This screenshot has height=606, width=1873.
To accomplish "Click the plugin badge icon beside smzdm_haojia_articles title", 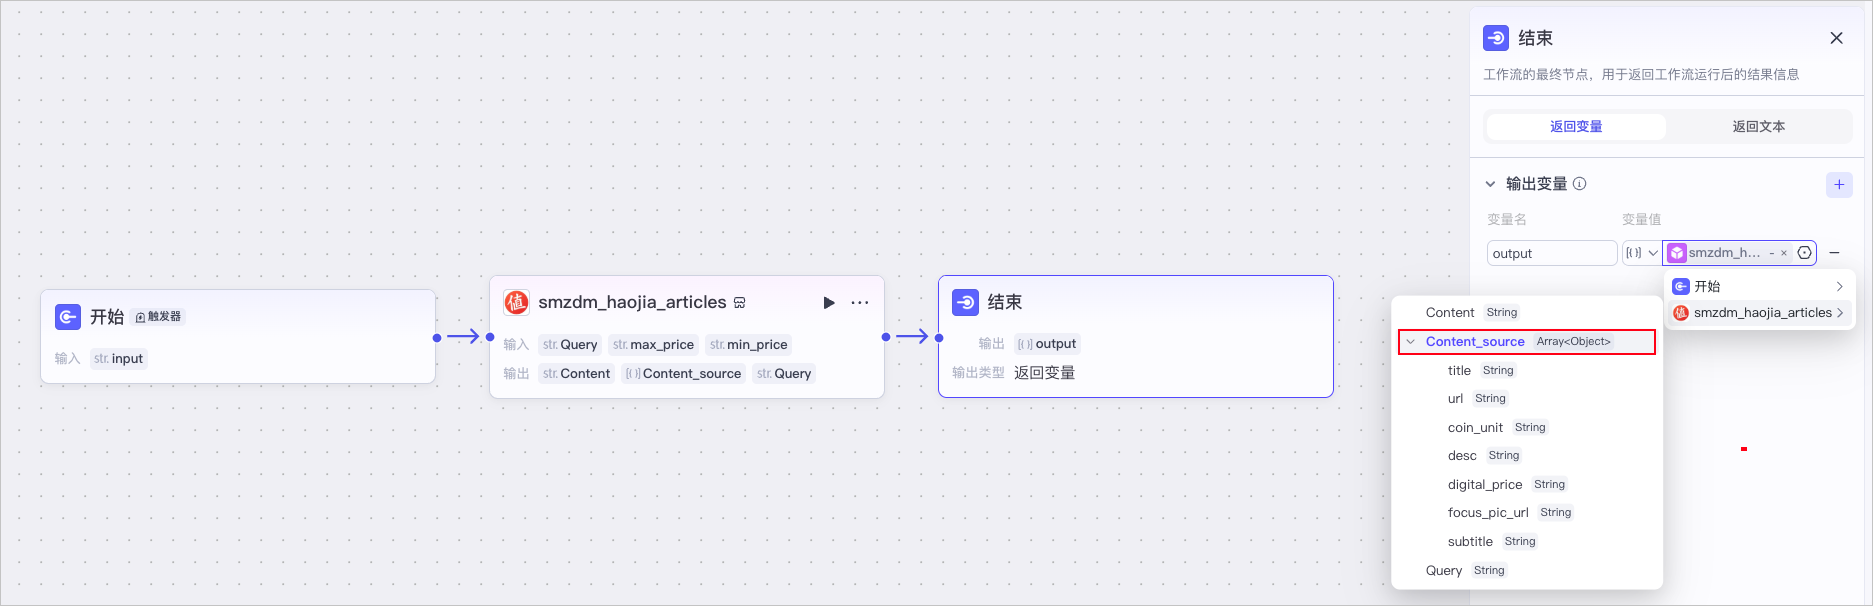I will tap(740, 302).
